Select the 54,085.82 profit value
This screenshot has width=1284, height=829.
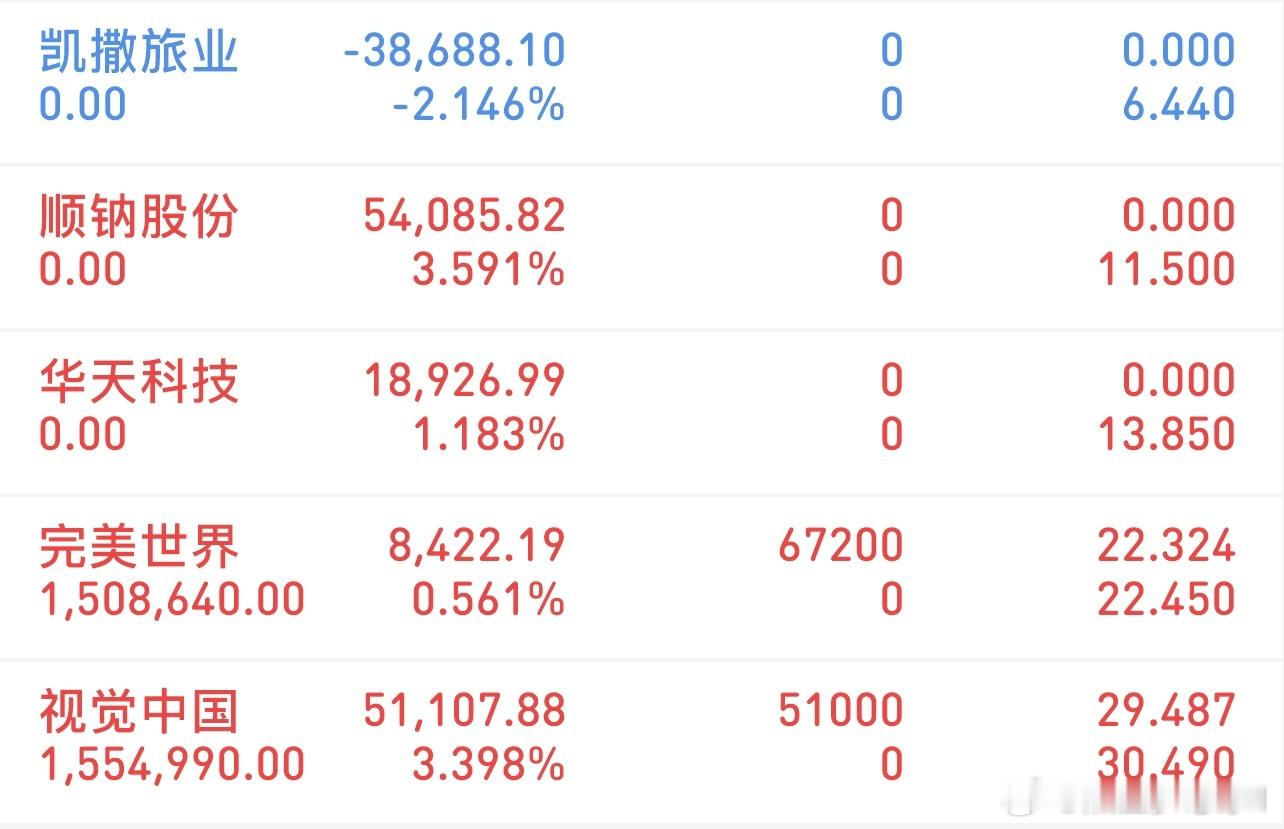tap(464, 215)
